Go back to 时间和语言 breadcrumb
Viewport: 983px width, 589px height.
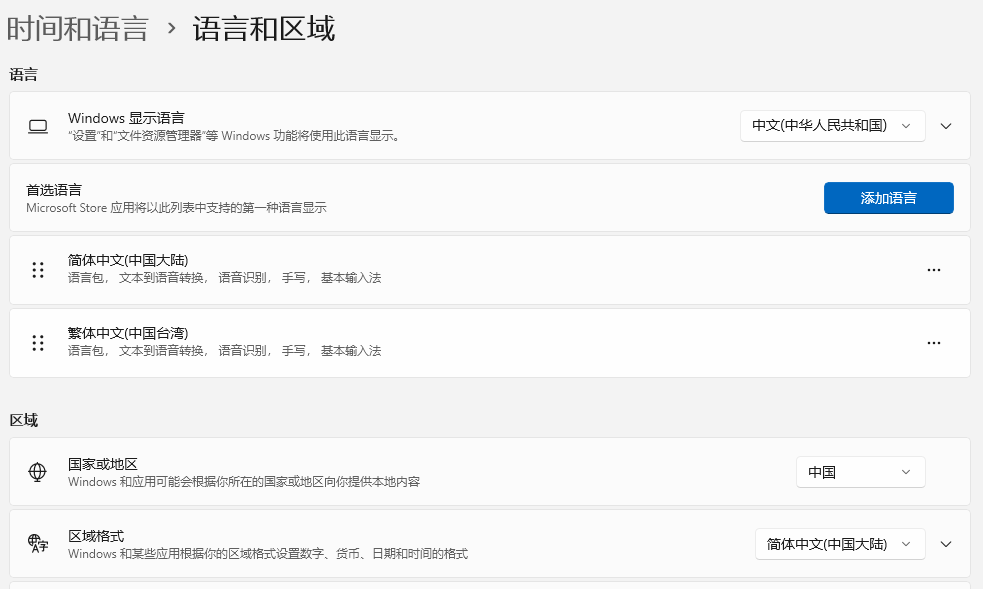78,29
